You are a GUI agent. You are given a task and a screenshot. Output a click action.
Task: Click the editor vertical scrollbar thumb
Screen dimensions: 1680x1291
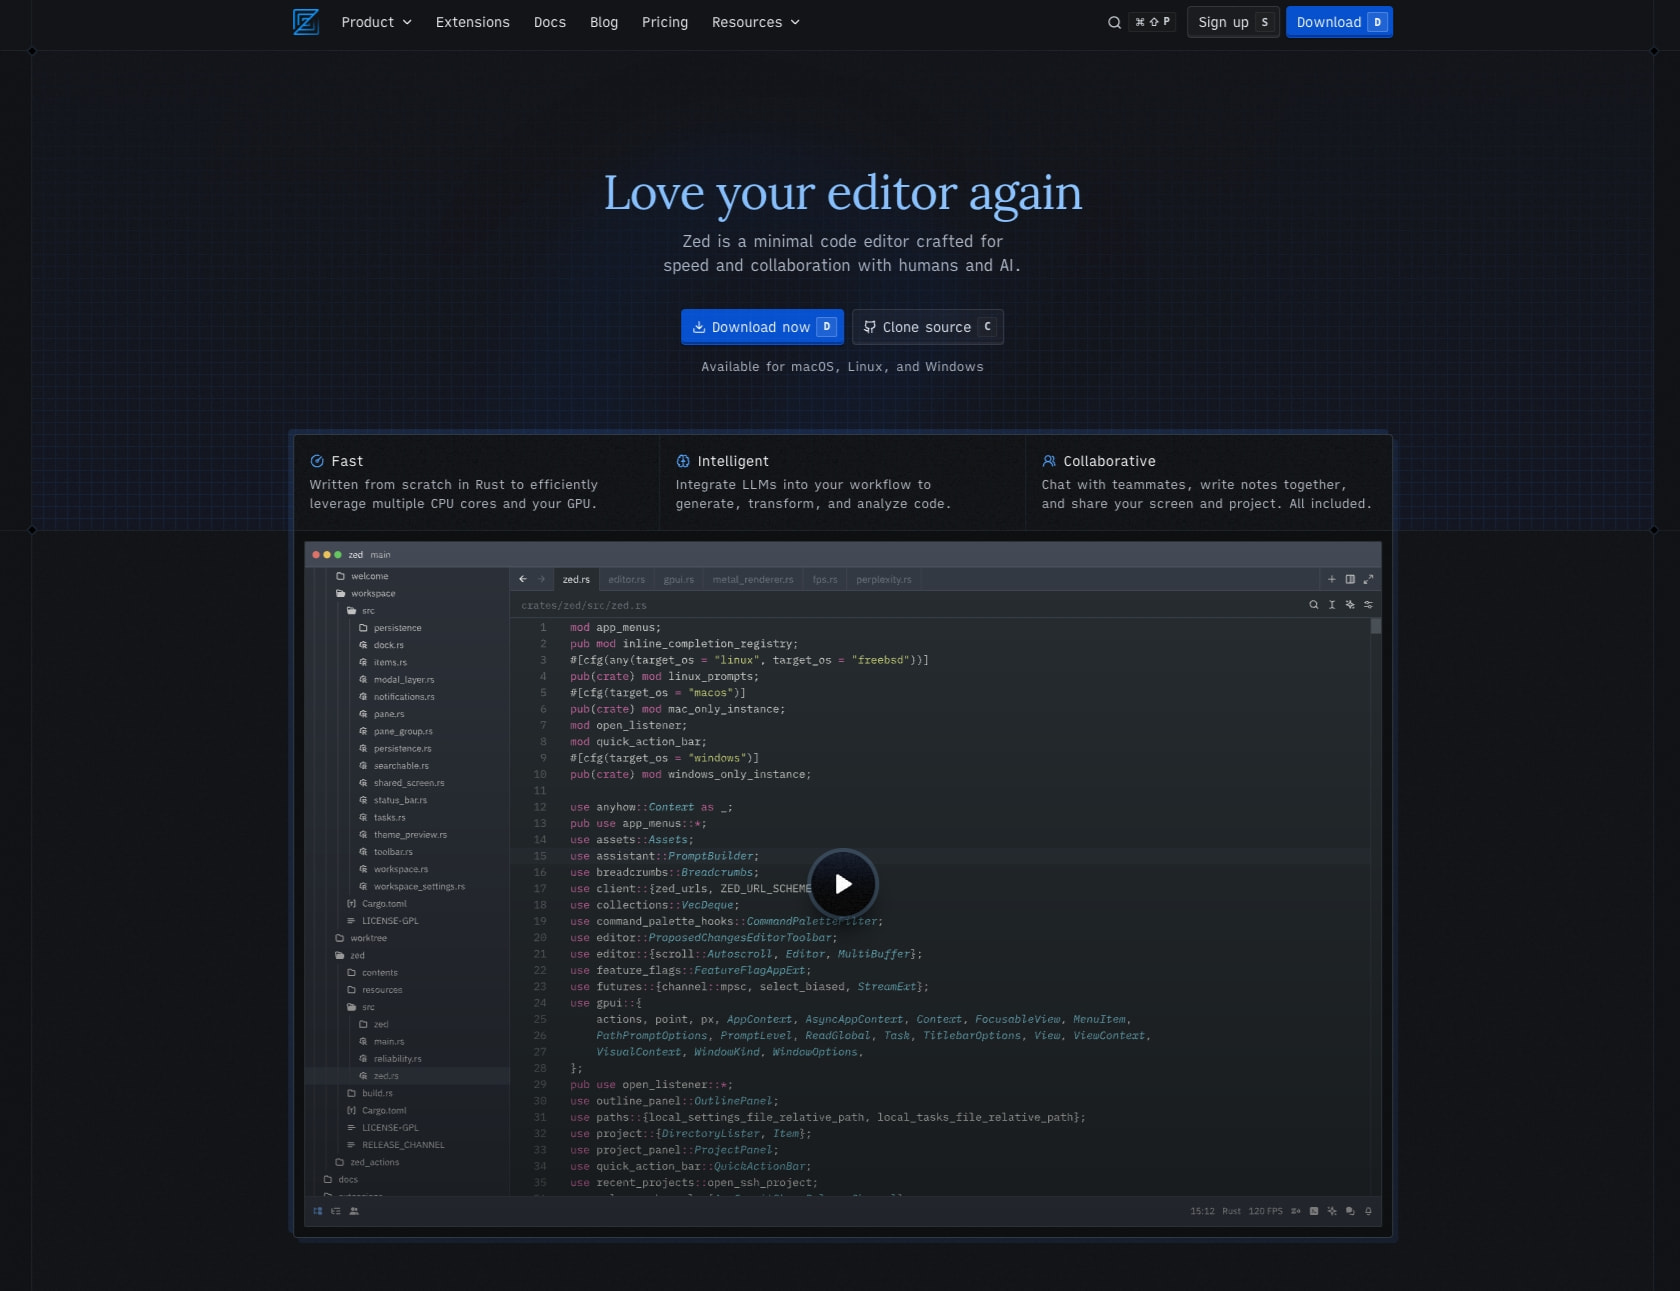pos(1376,626)
